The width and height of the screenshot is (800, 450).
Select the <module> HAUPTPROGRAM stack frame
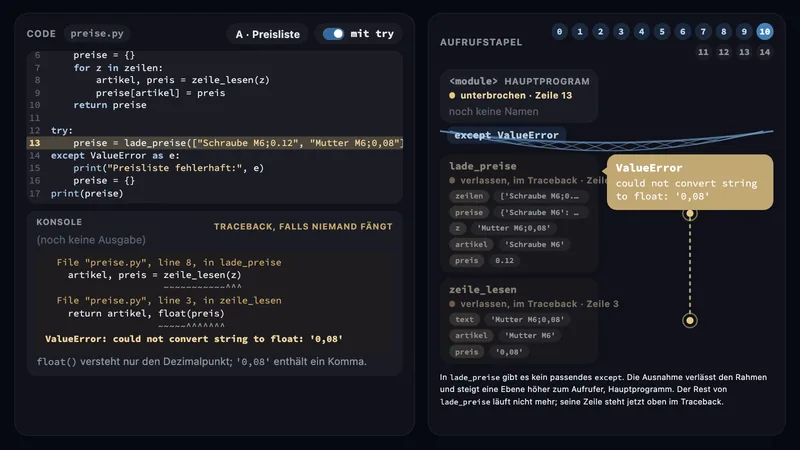(519, 96)
